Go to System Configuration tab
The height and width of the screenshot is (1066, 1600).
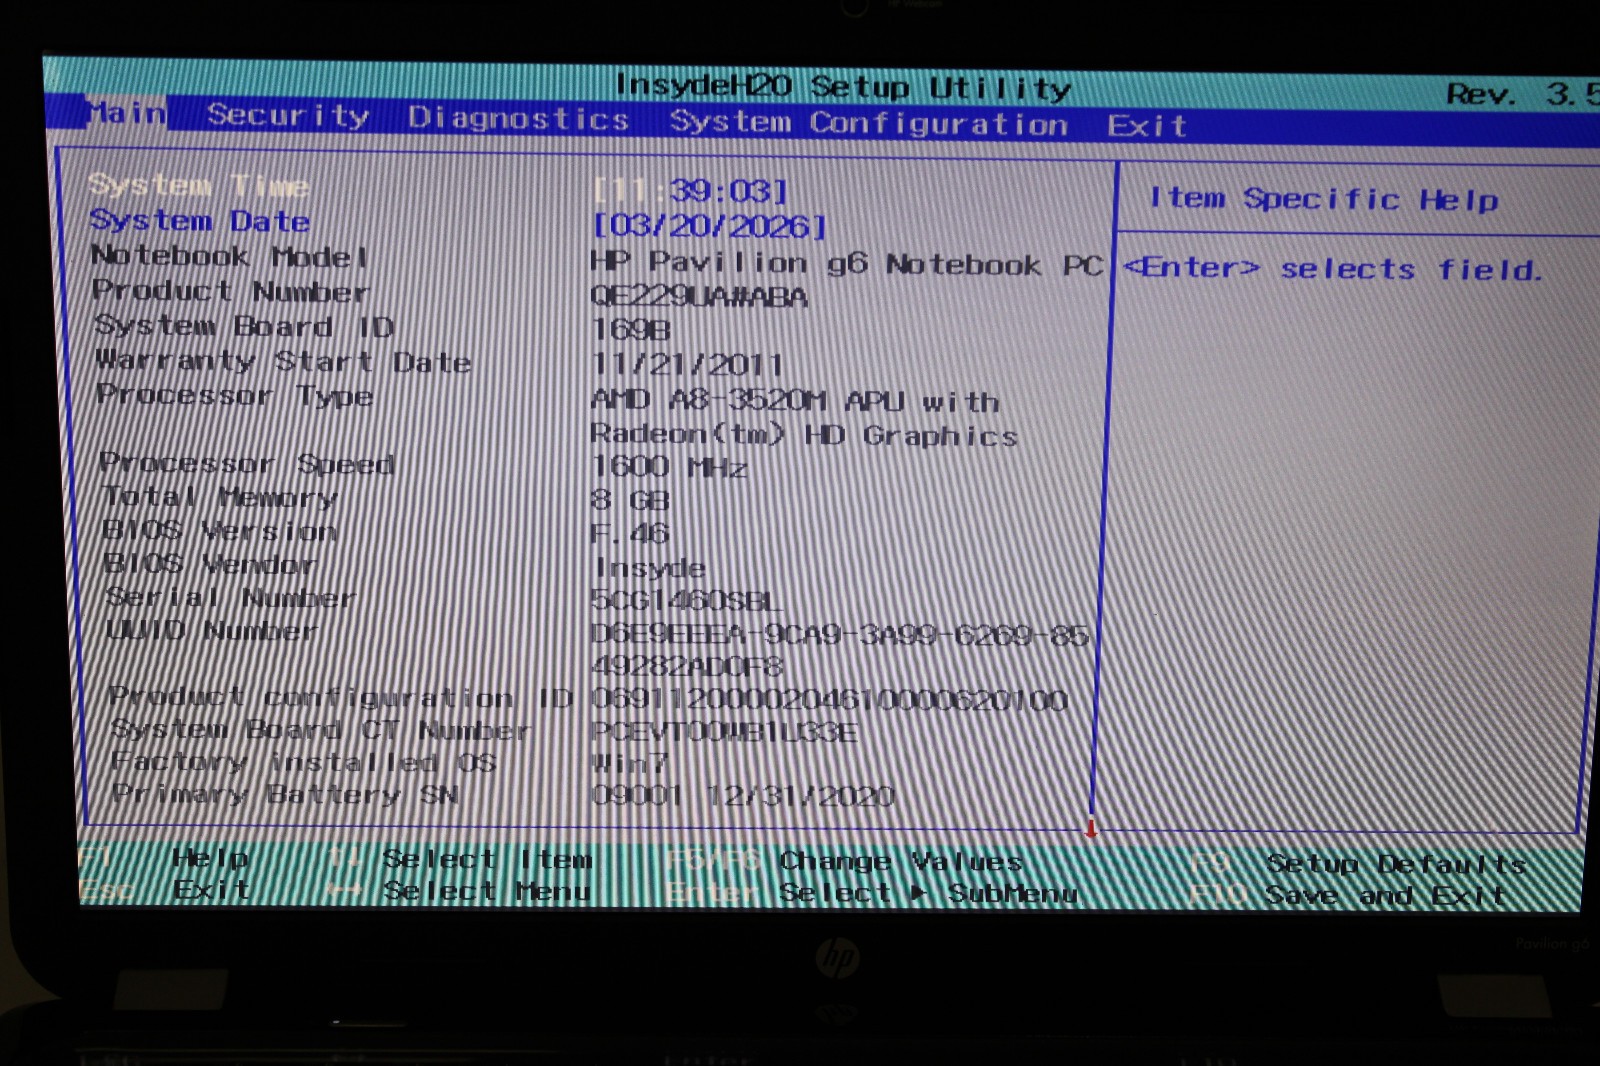[868, 123]
